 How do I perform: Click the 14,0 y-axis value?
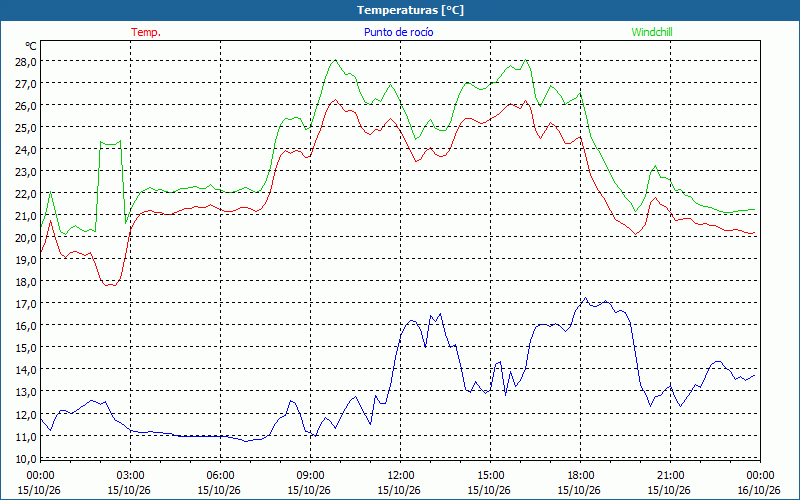tap(25, 369)
